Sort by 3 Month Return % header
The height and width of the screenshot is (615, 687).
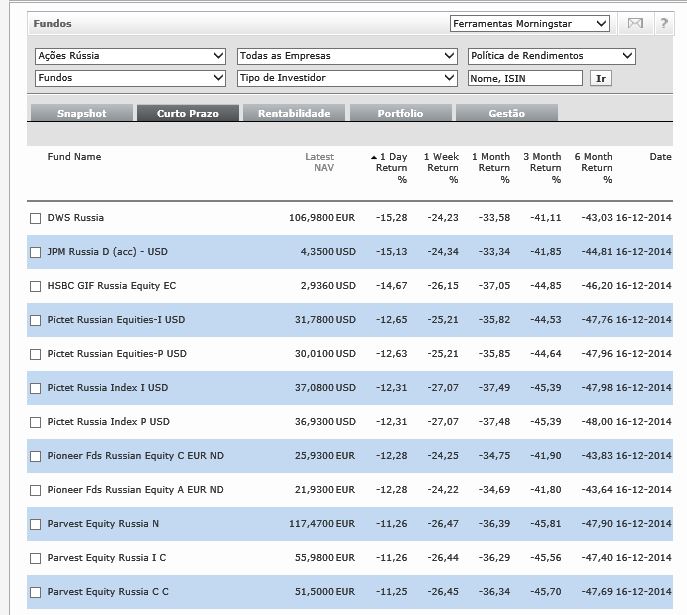click(542, 168)
